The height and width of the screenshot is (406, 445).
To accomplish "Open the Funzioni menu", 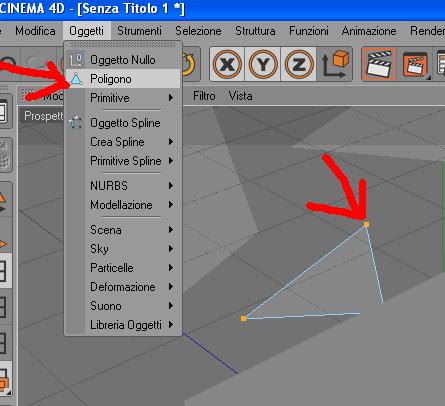I will (309, 31).
